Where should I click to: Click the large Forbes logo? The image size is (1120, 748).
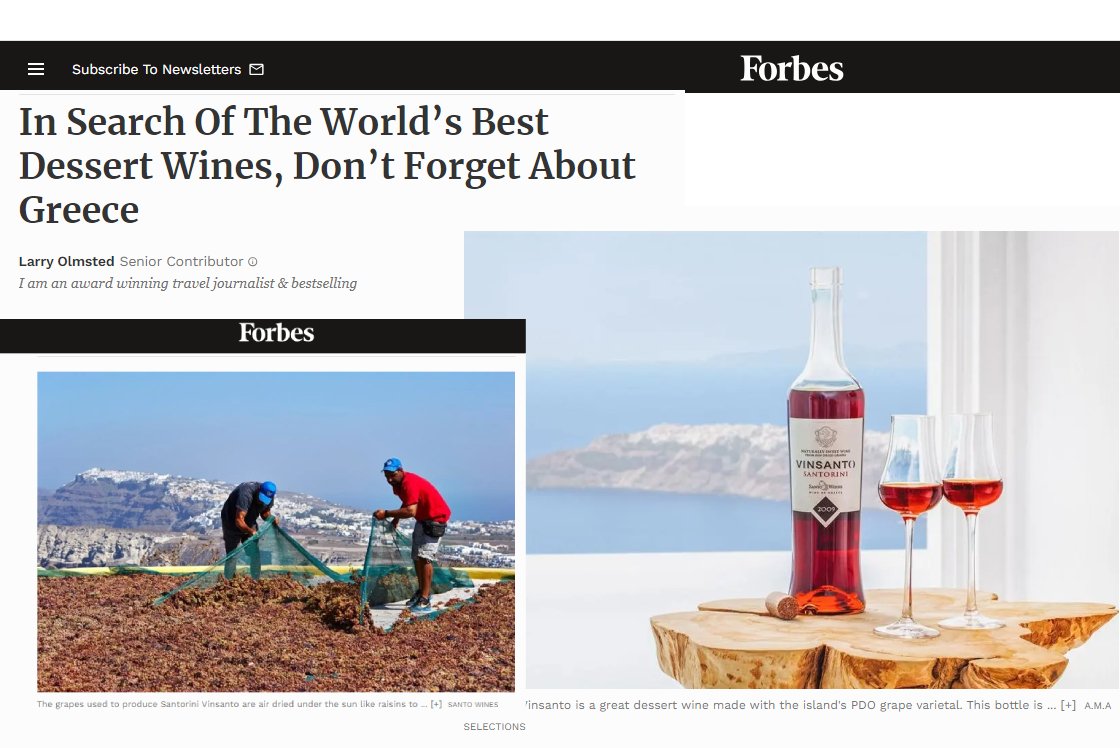pos(791,69)
